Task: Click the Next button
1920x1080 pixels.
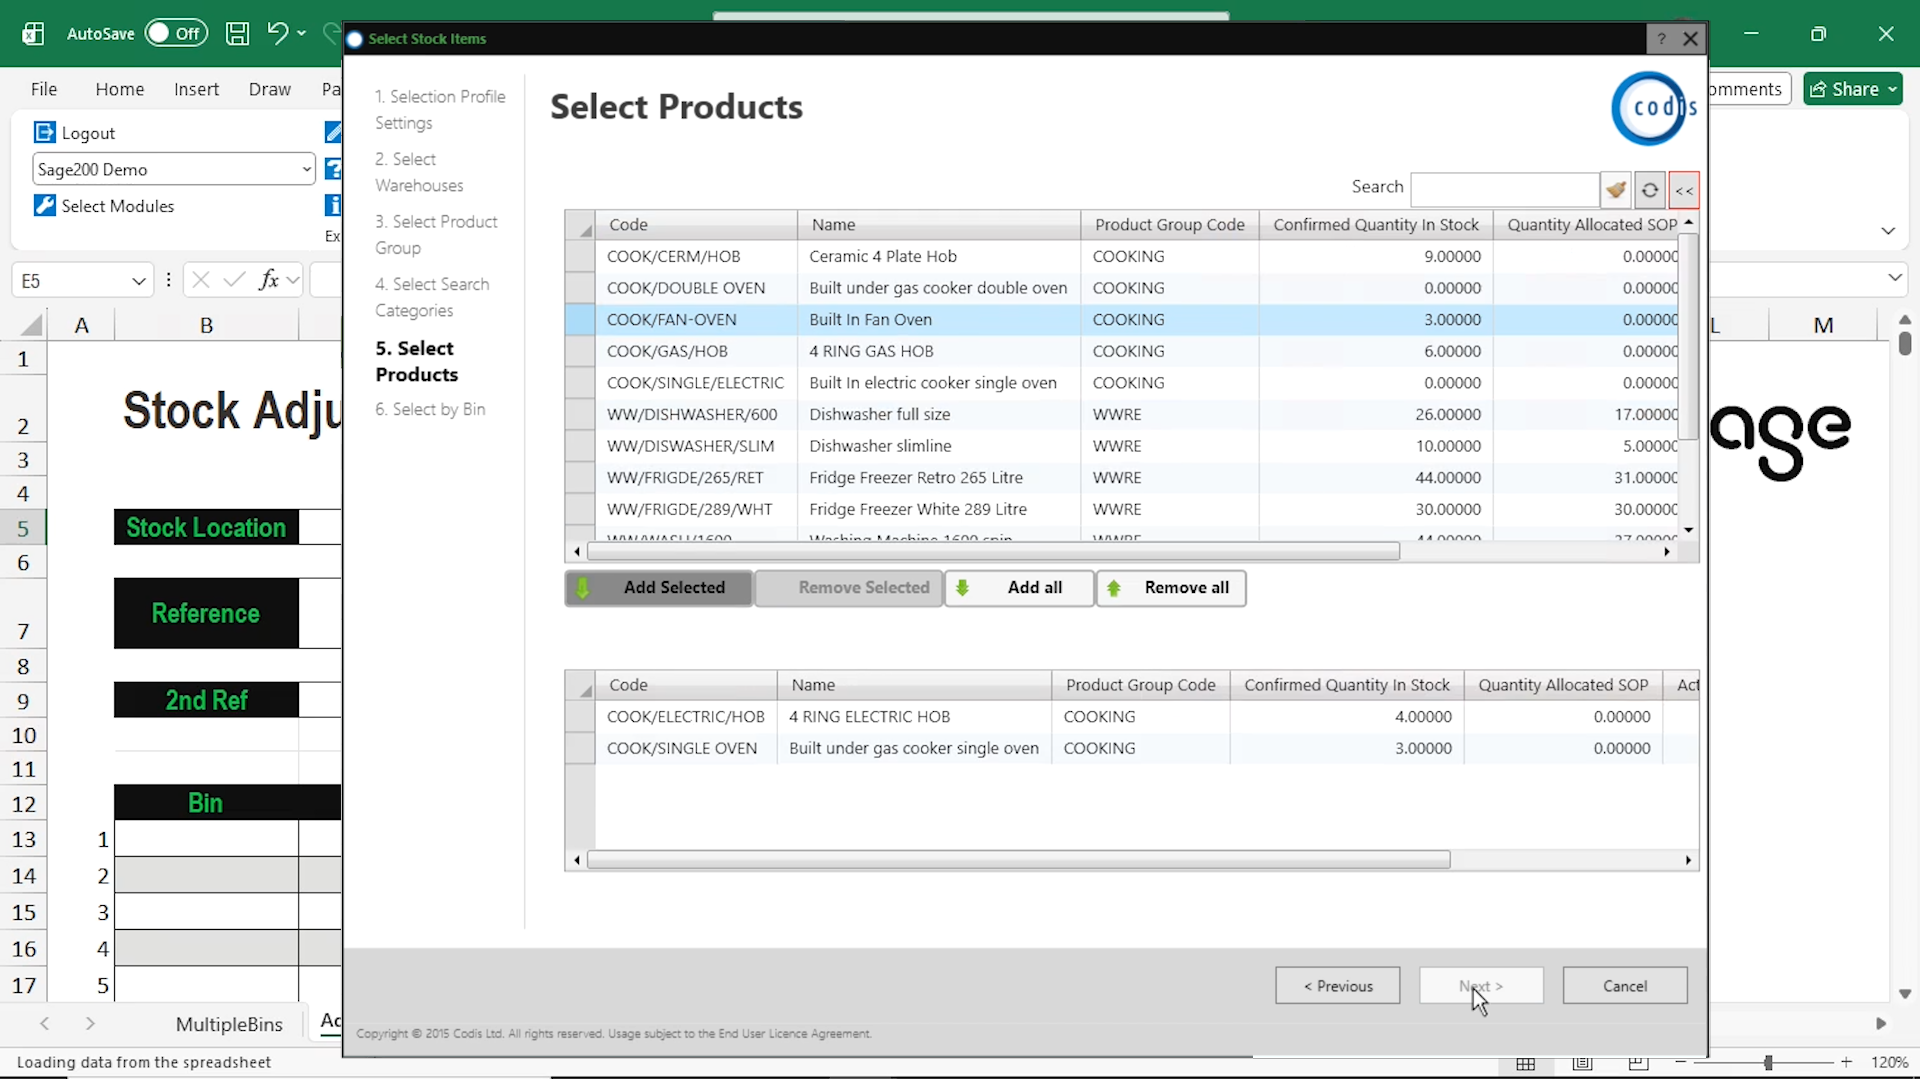Action: (1481, 985)
